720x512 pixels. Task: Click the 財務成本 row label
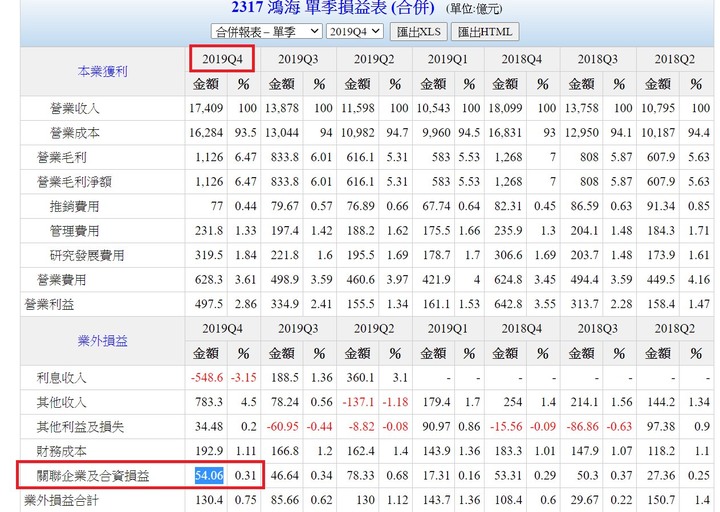click(62, 451)
